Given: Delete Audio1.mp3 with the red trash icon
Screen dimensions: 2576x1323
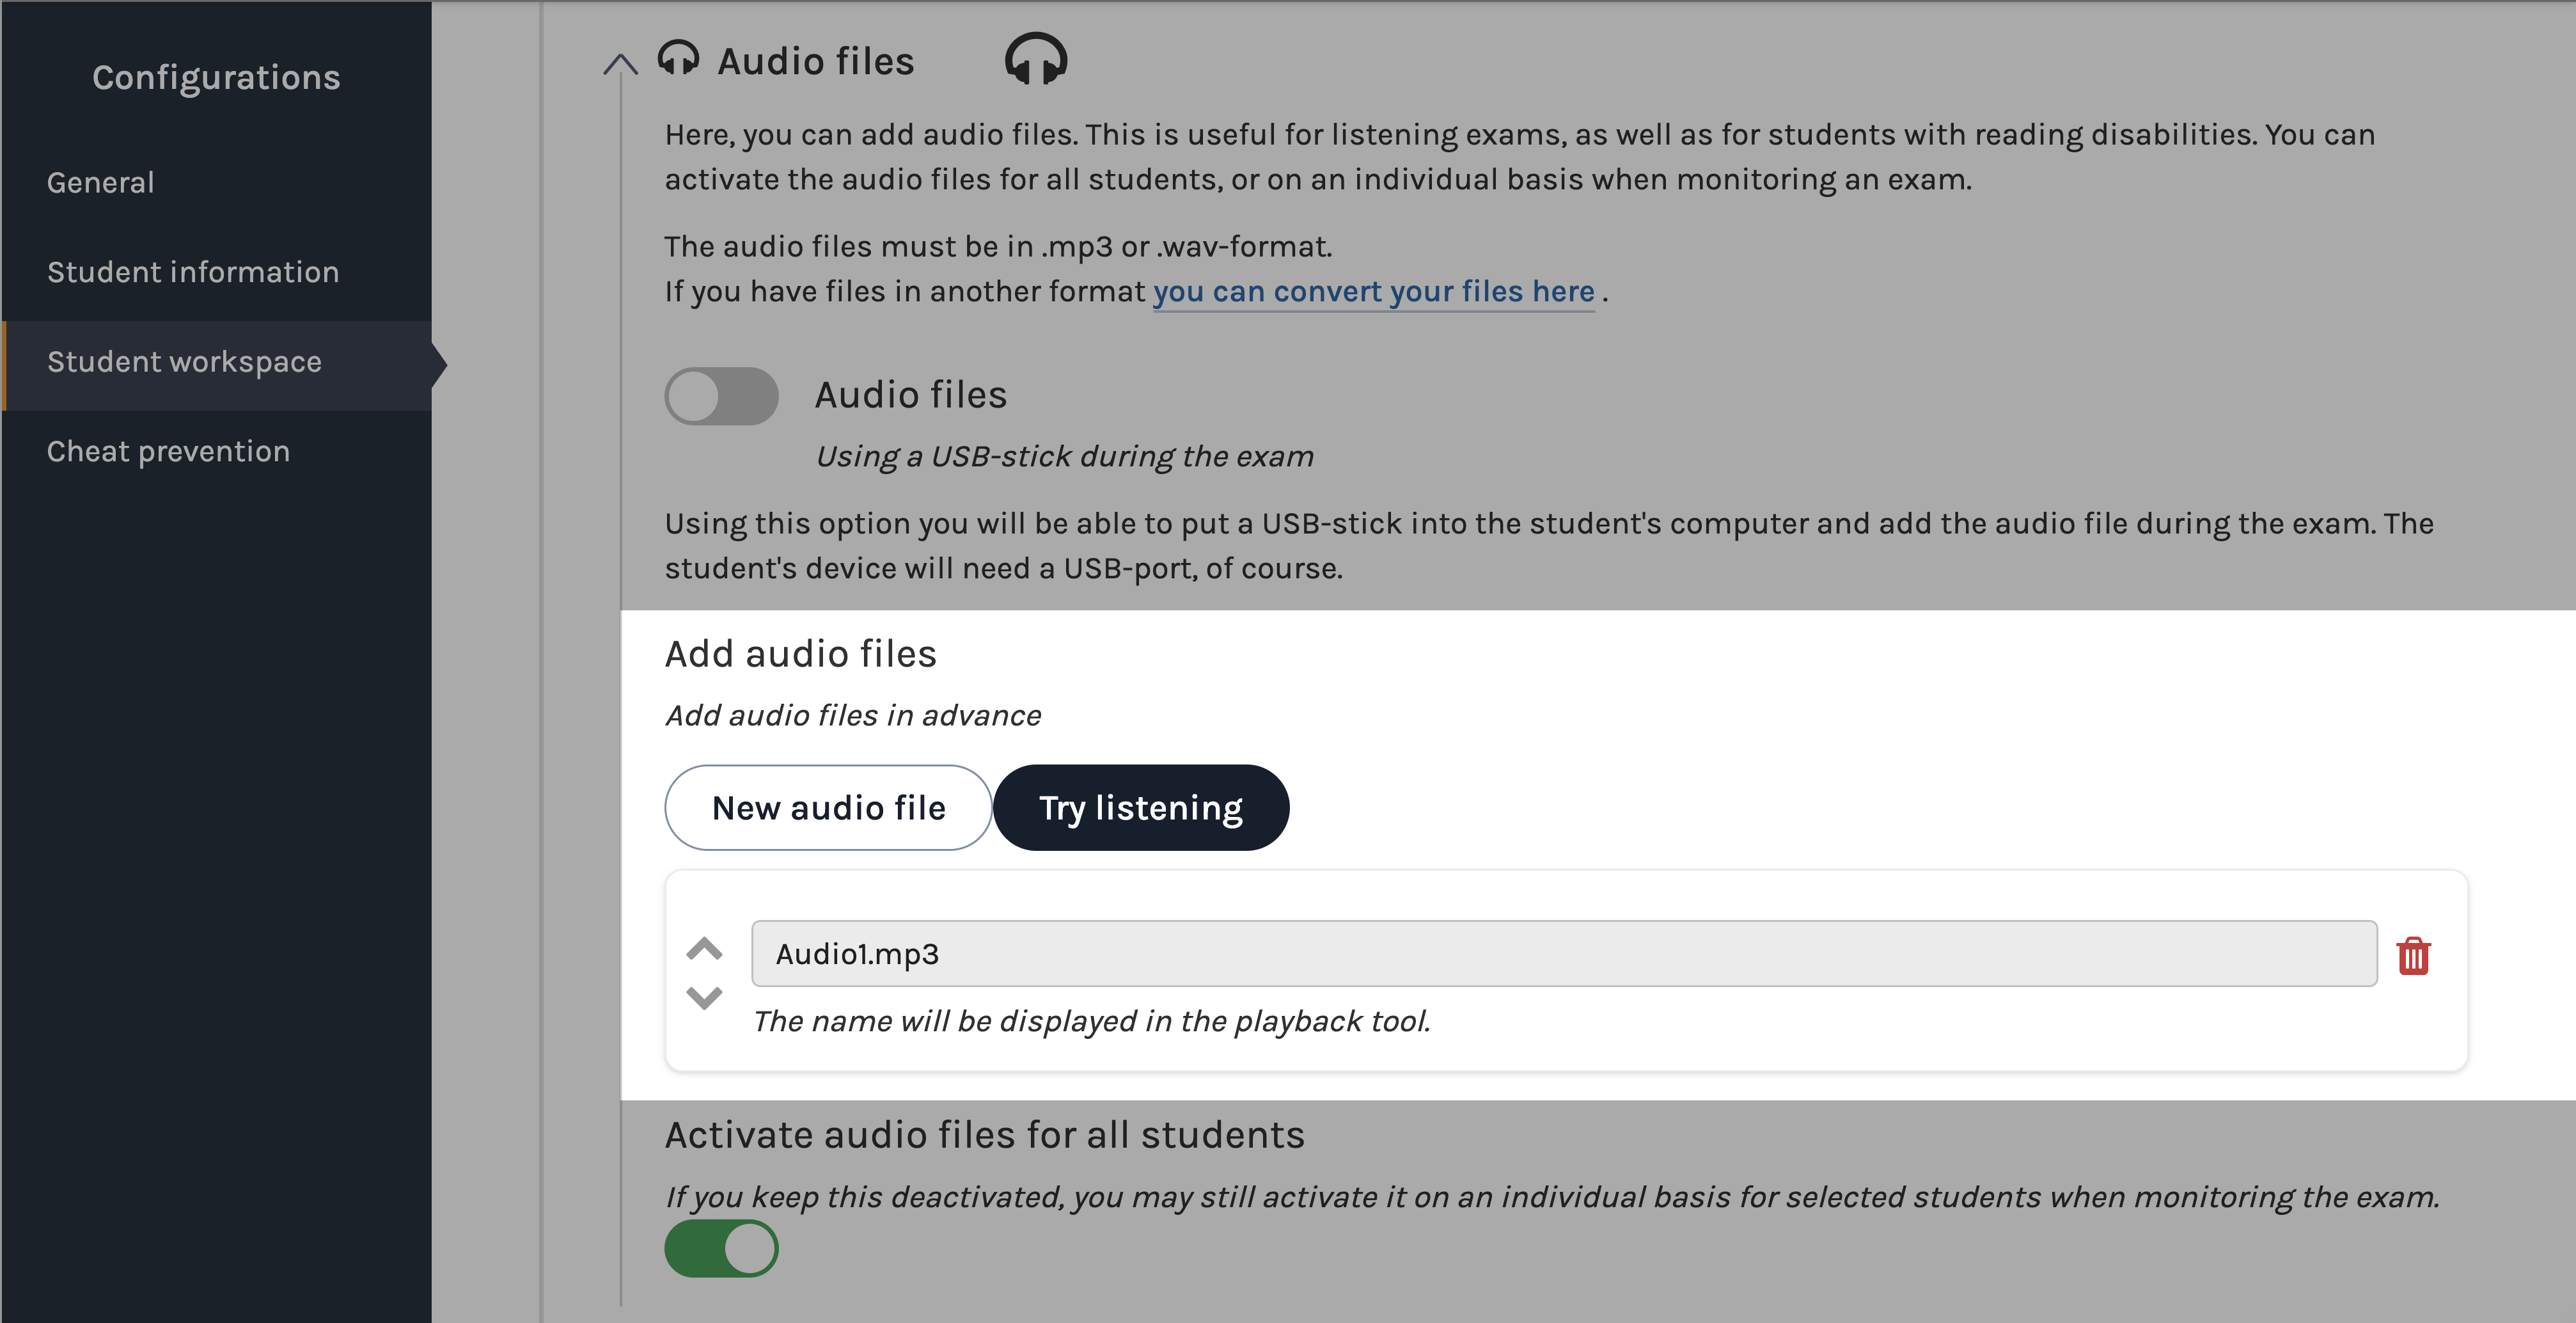Looking at the screenshot, I should [2413, 955].
